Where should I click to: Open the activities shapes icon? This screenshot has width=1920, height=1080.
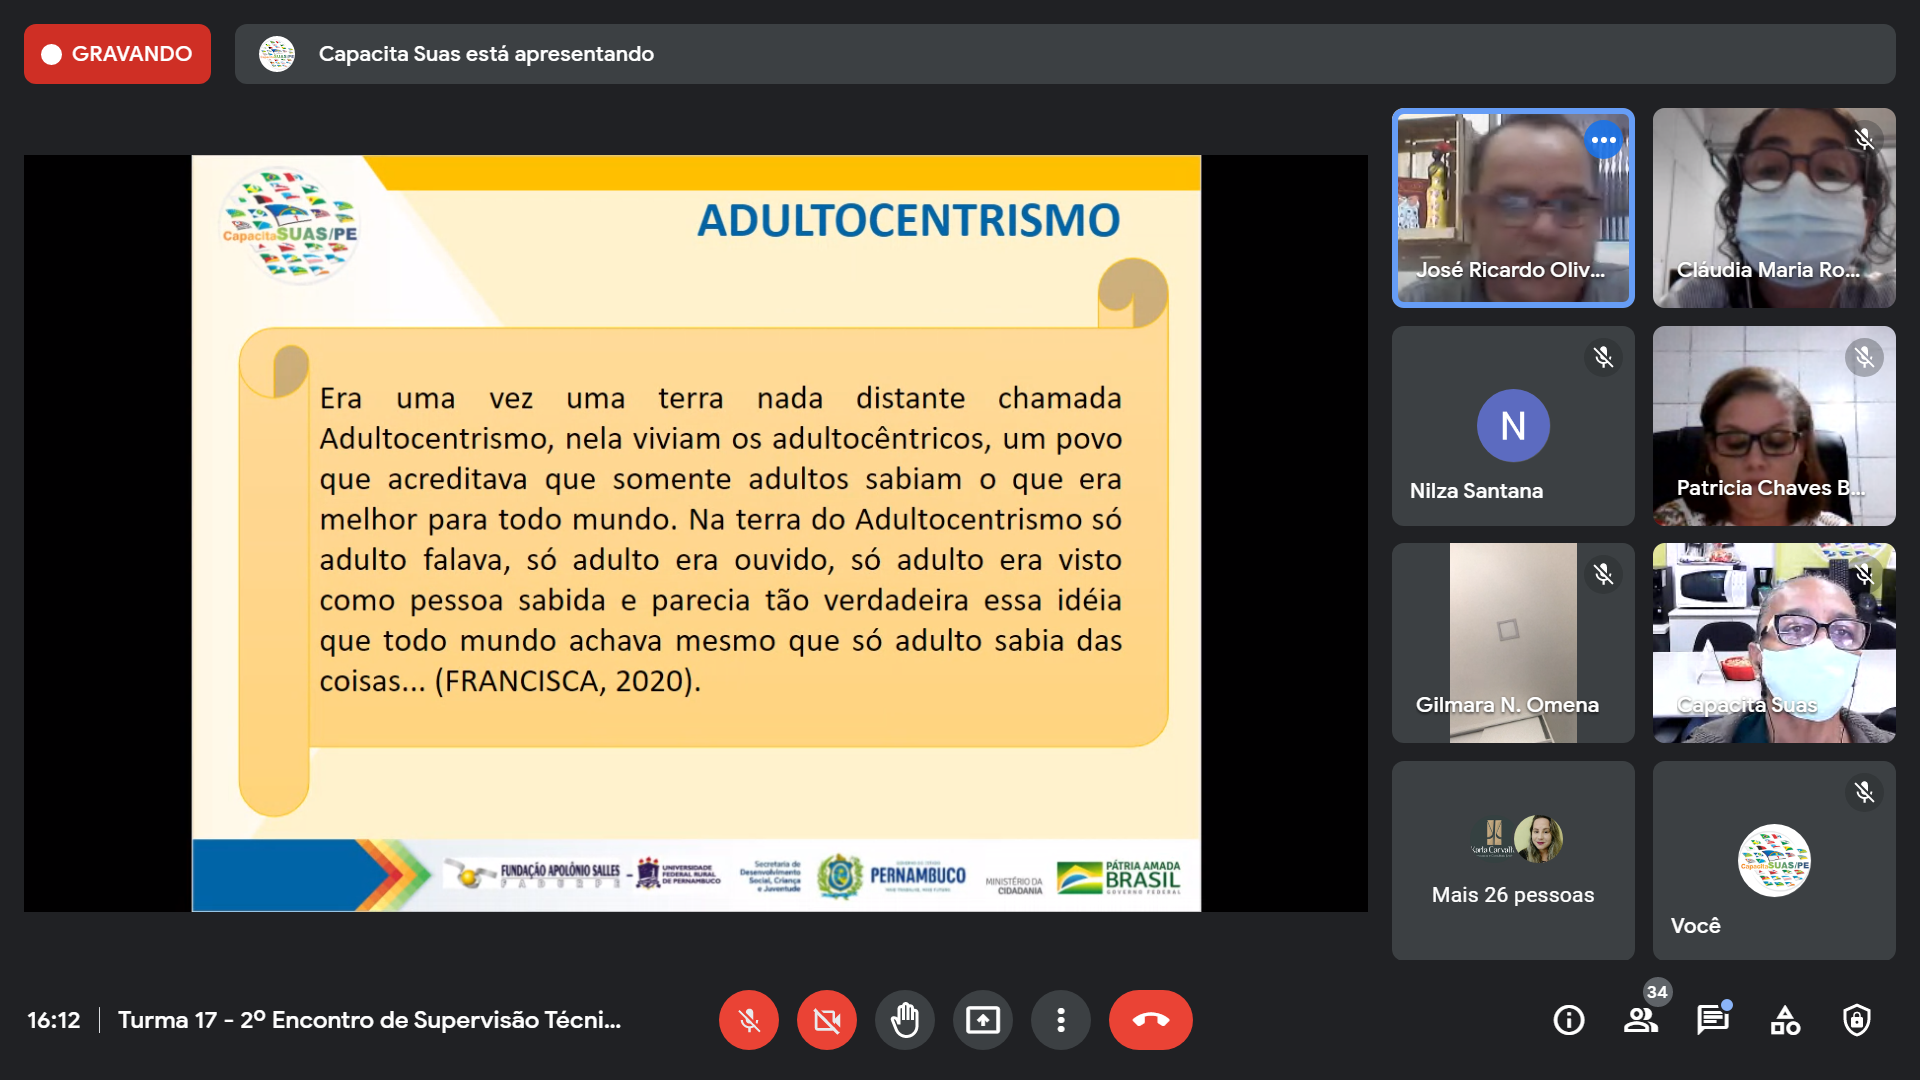coord(1784,1020)
